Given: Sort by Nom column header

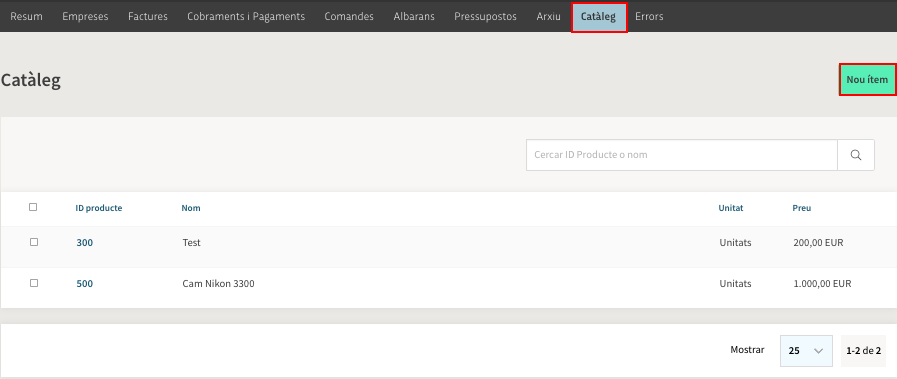Looking at the screenshot, I should (191, 208).
